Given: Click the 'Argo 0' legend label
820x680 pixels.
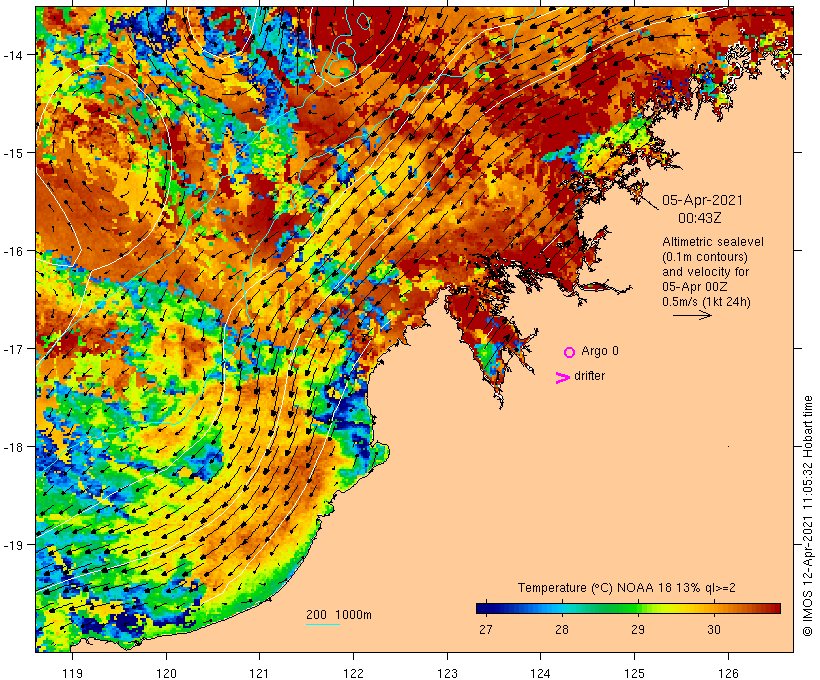Looking at the screenshot, I should [x=600, y=351].
